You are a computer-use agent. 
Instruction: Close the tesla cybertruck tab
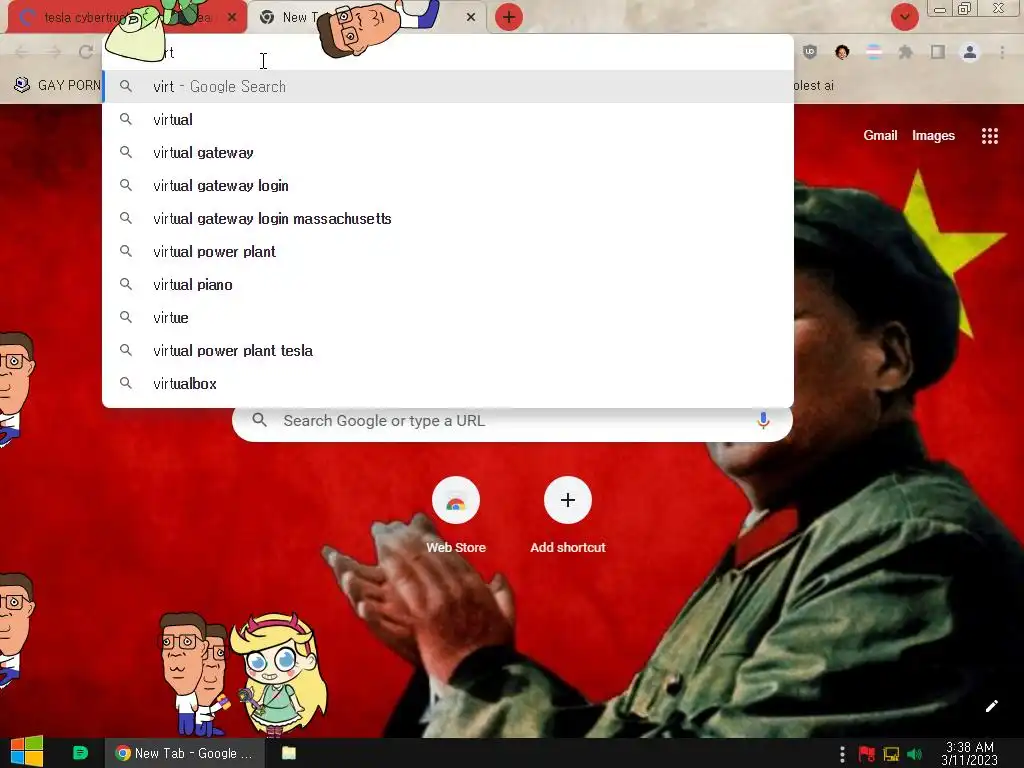232,18
